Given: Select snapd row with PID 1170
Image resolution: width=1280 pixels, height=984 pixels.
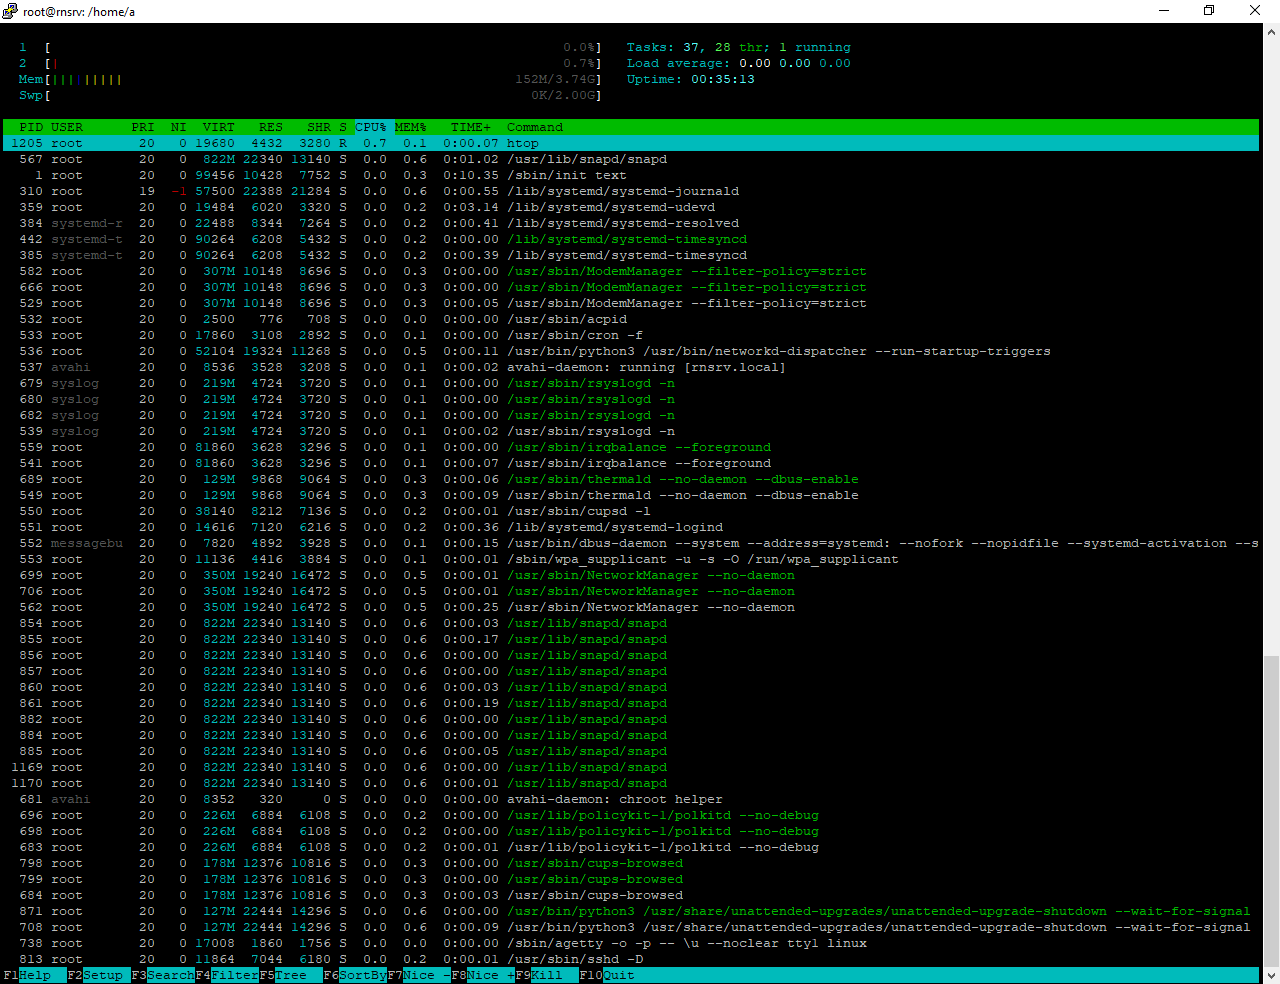Looking at the screenshot, I should [x=631, y=783].
